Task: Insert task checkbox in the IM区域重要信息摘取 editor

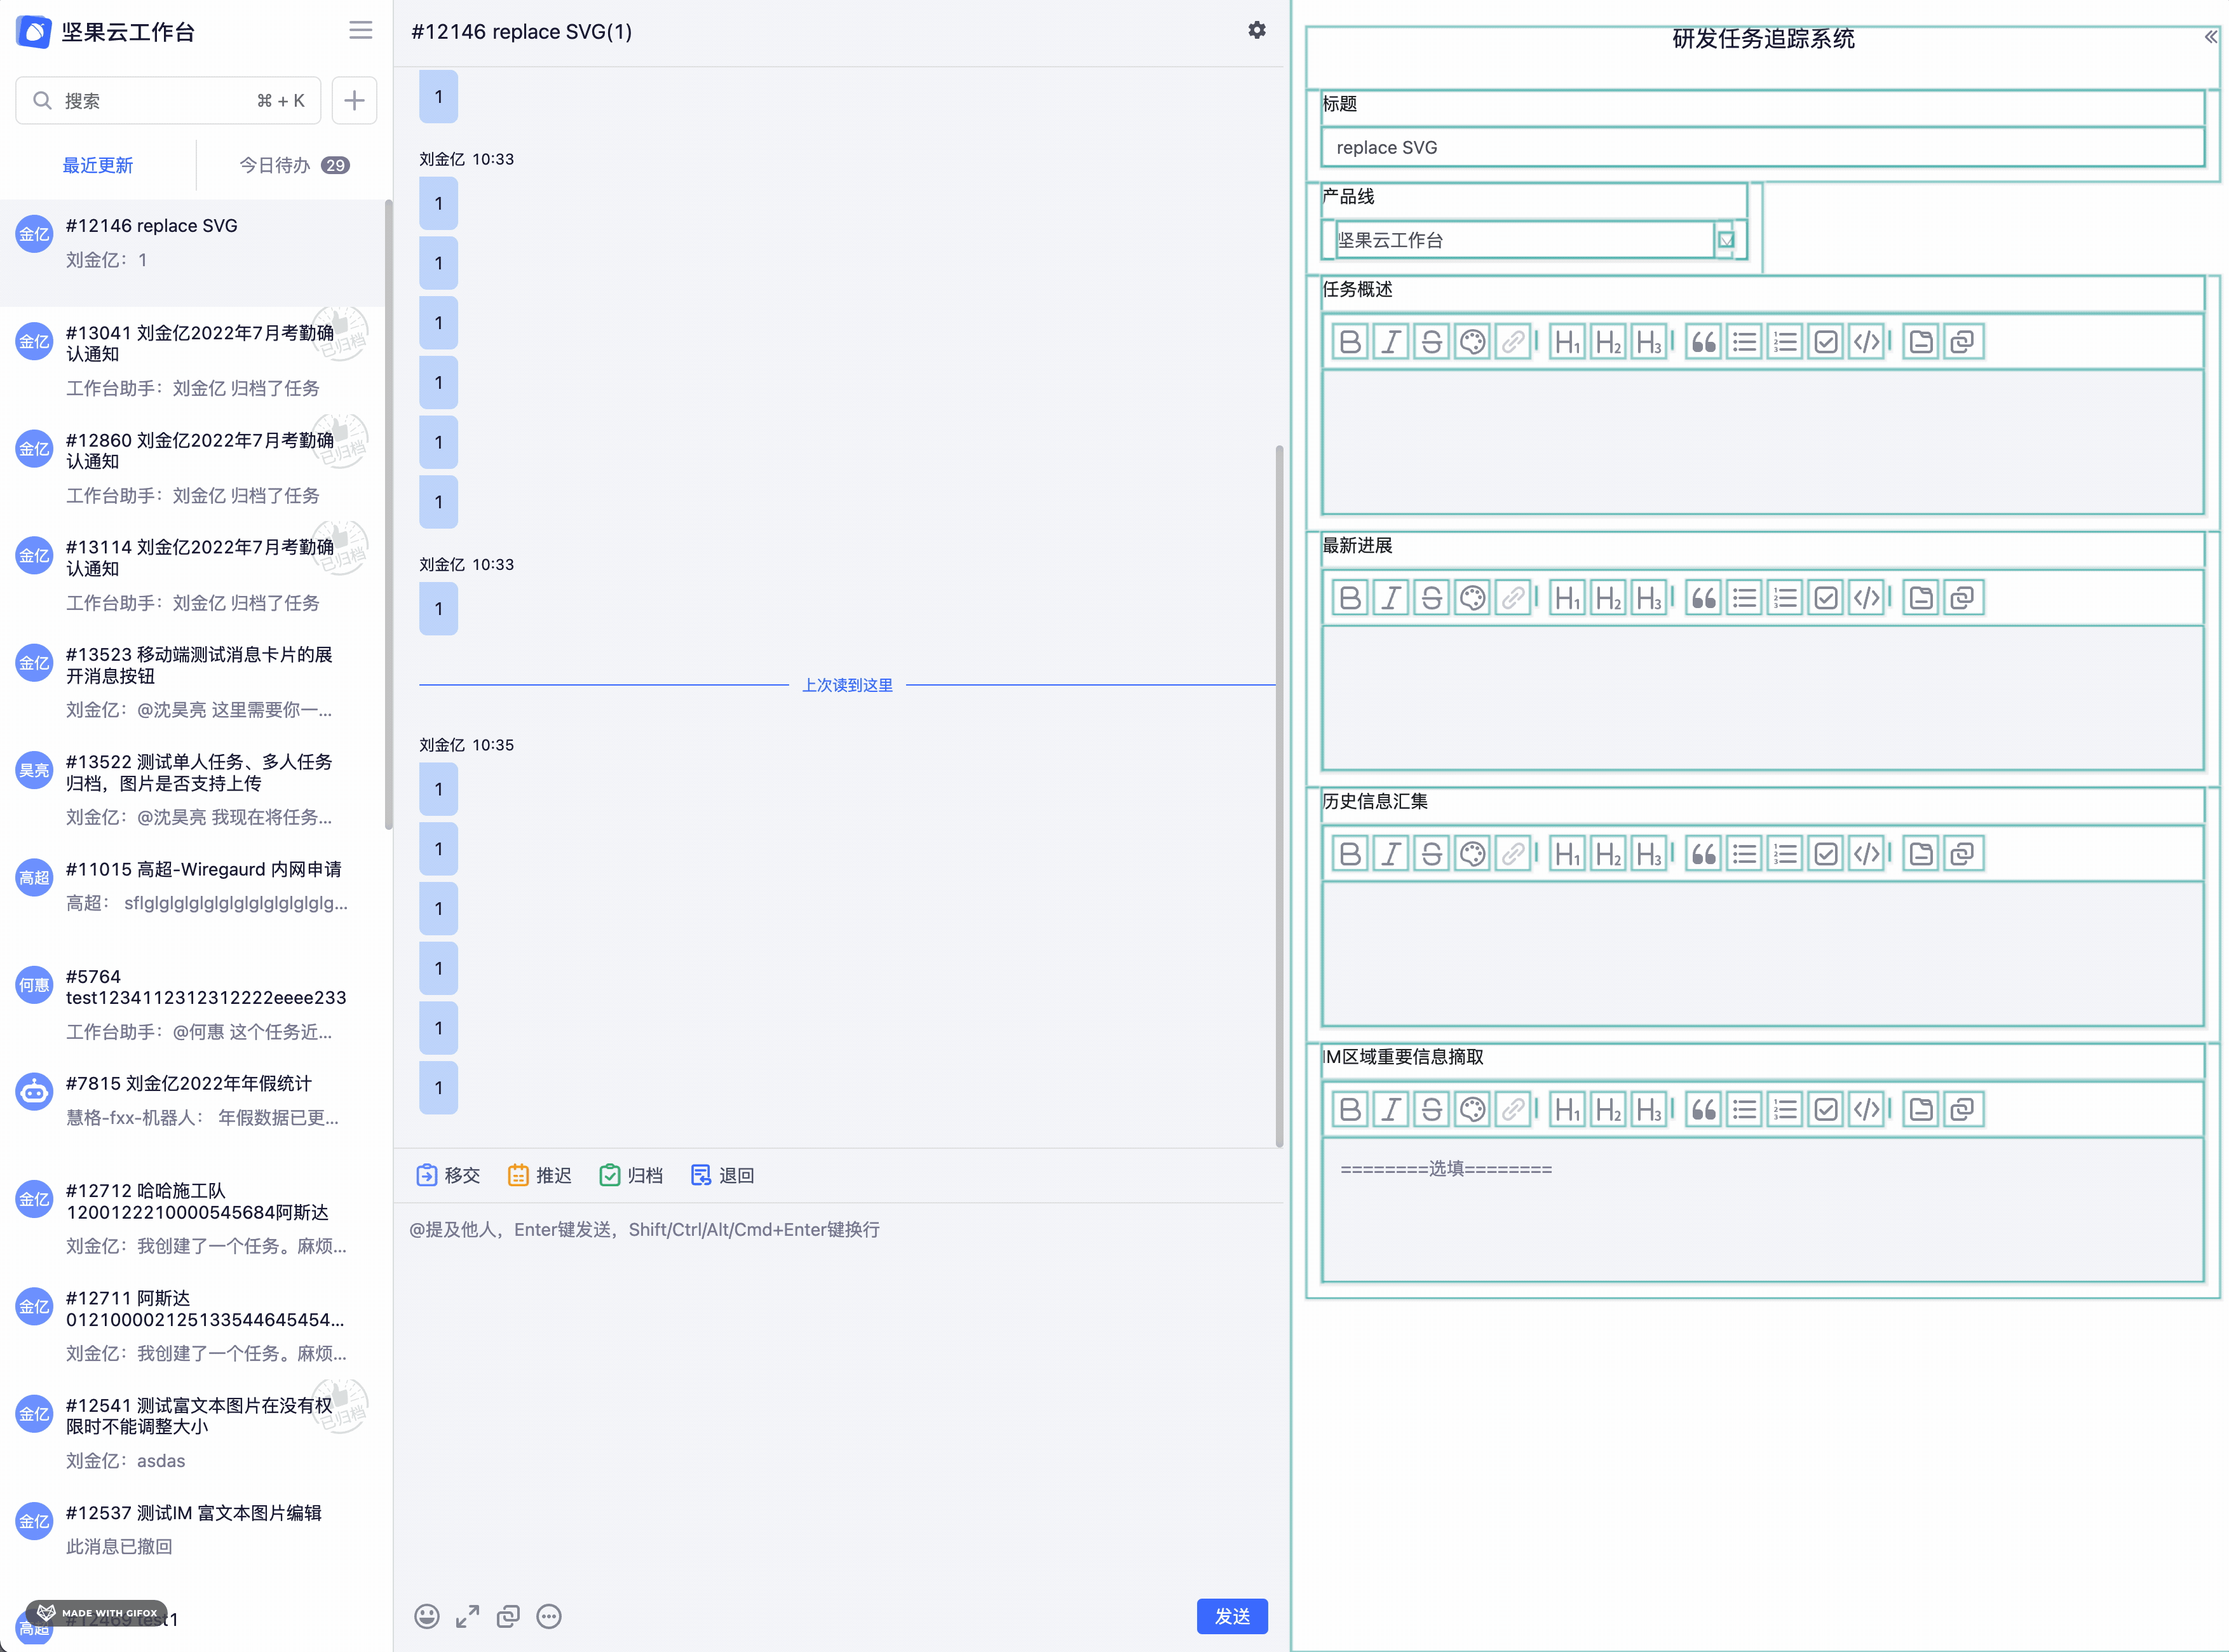Action: coord(1826,1110)
